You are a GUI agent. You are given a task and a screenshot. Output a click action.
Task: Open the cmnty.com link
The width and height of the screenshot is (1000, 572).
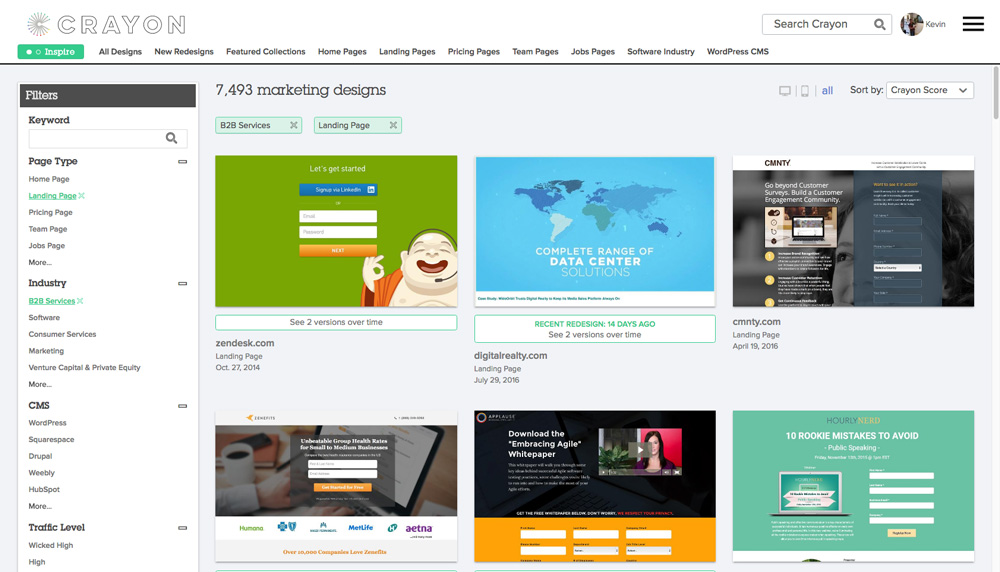tap(756, 322)
